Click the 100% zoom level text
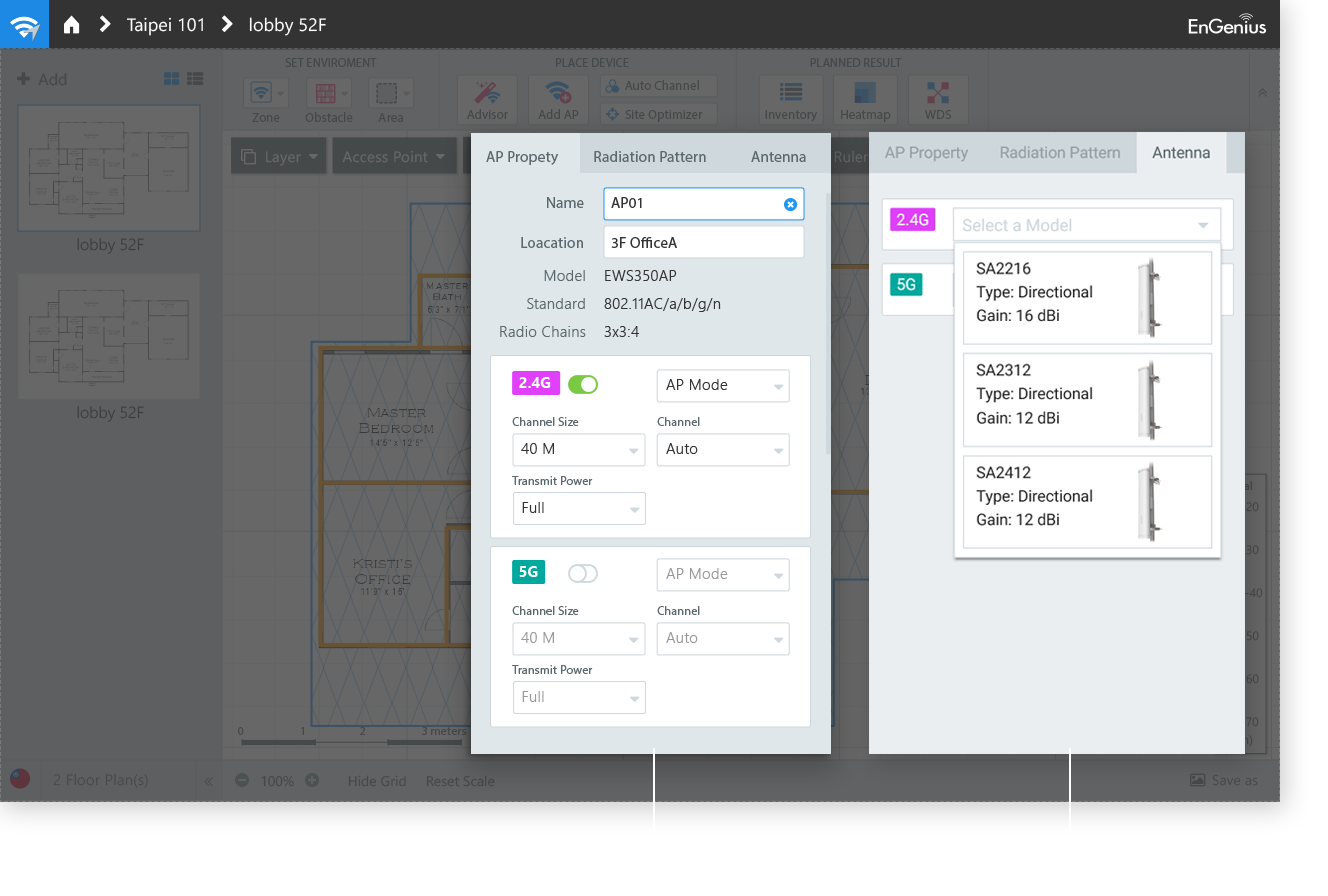1328x896 pixels. [278, 781]
